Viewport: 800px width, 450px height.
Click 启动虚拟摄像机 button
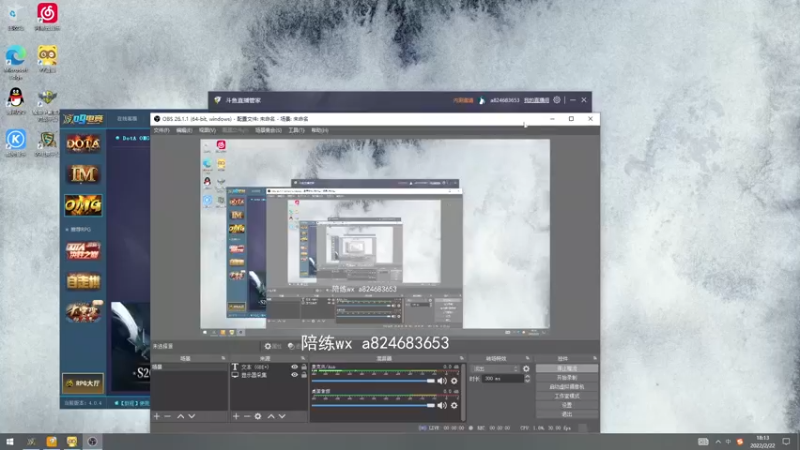(567, 387)
